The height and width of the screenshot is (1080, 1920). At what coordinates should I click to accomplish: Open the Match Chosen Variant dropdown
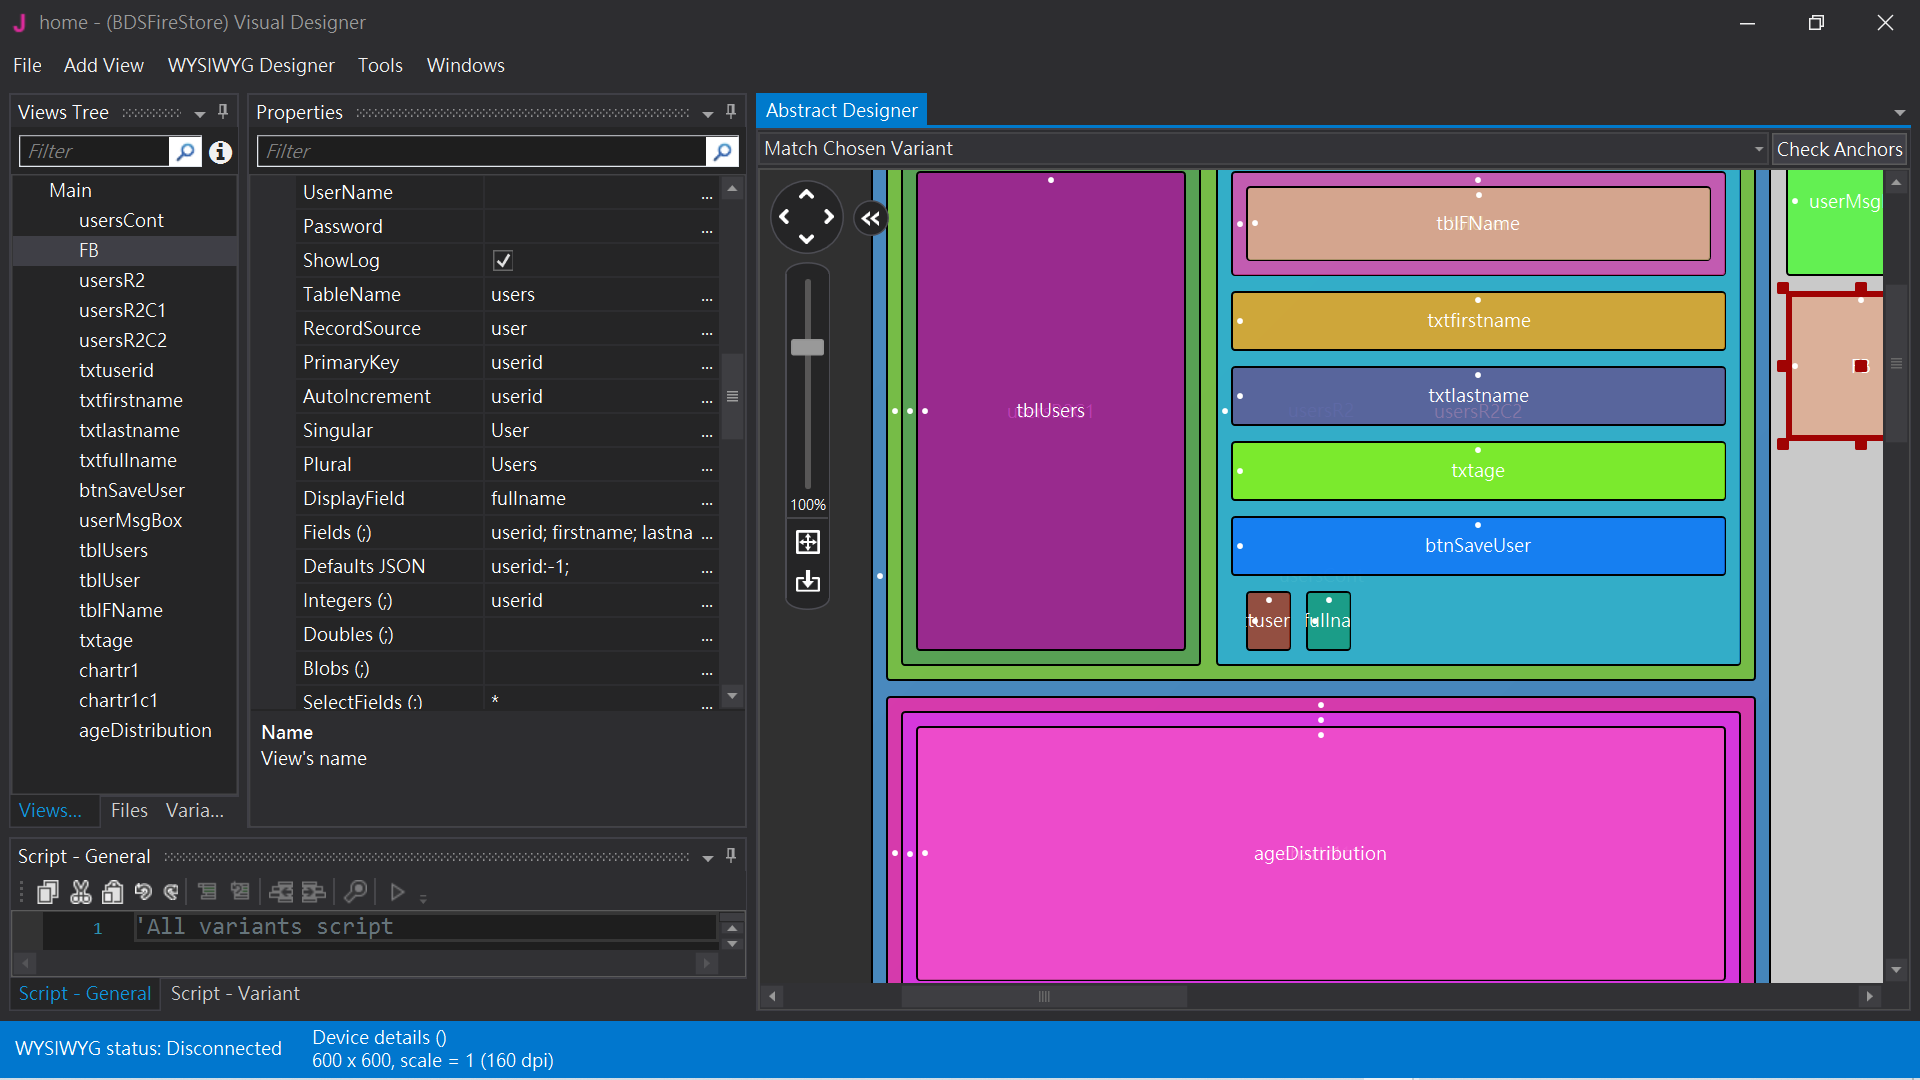tap(1758, 149)
